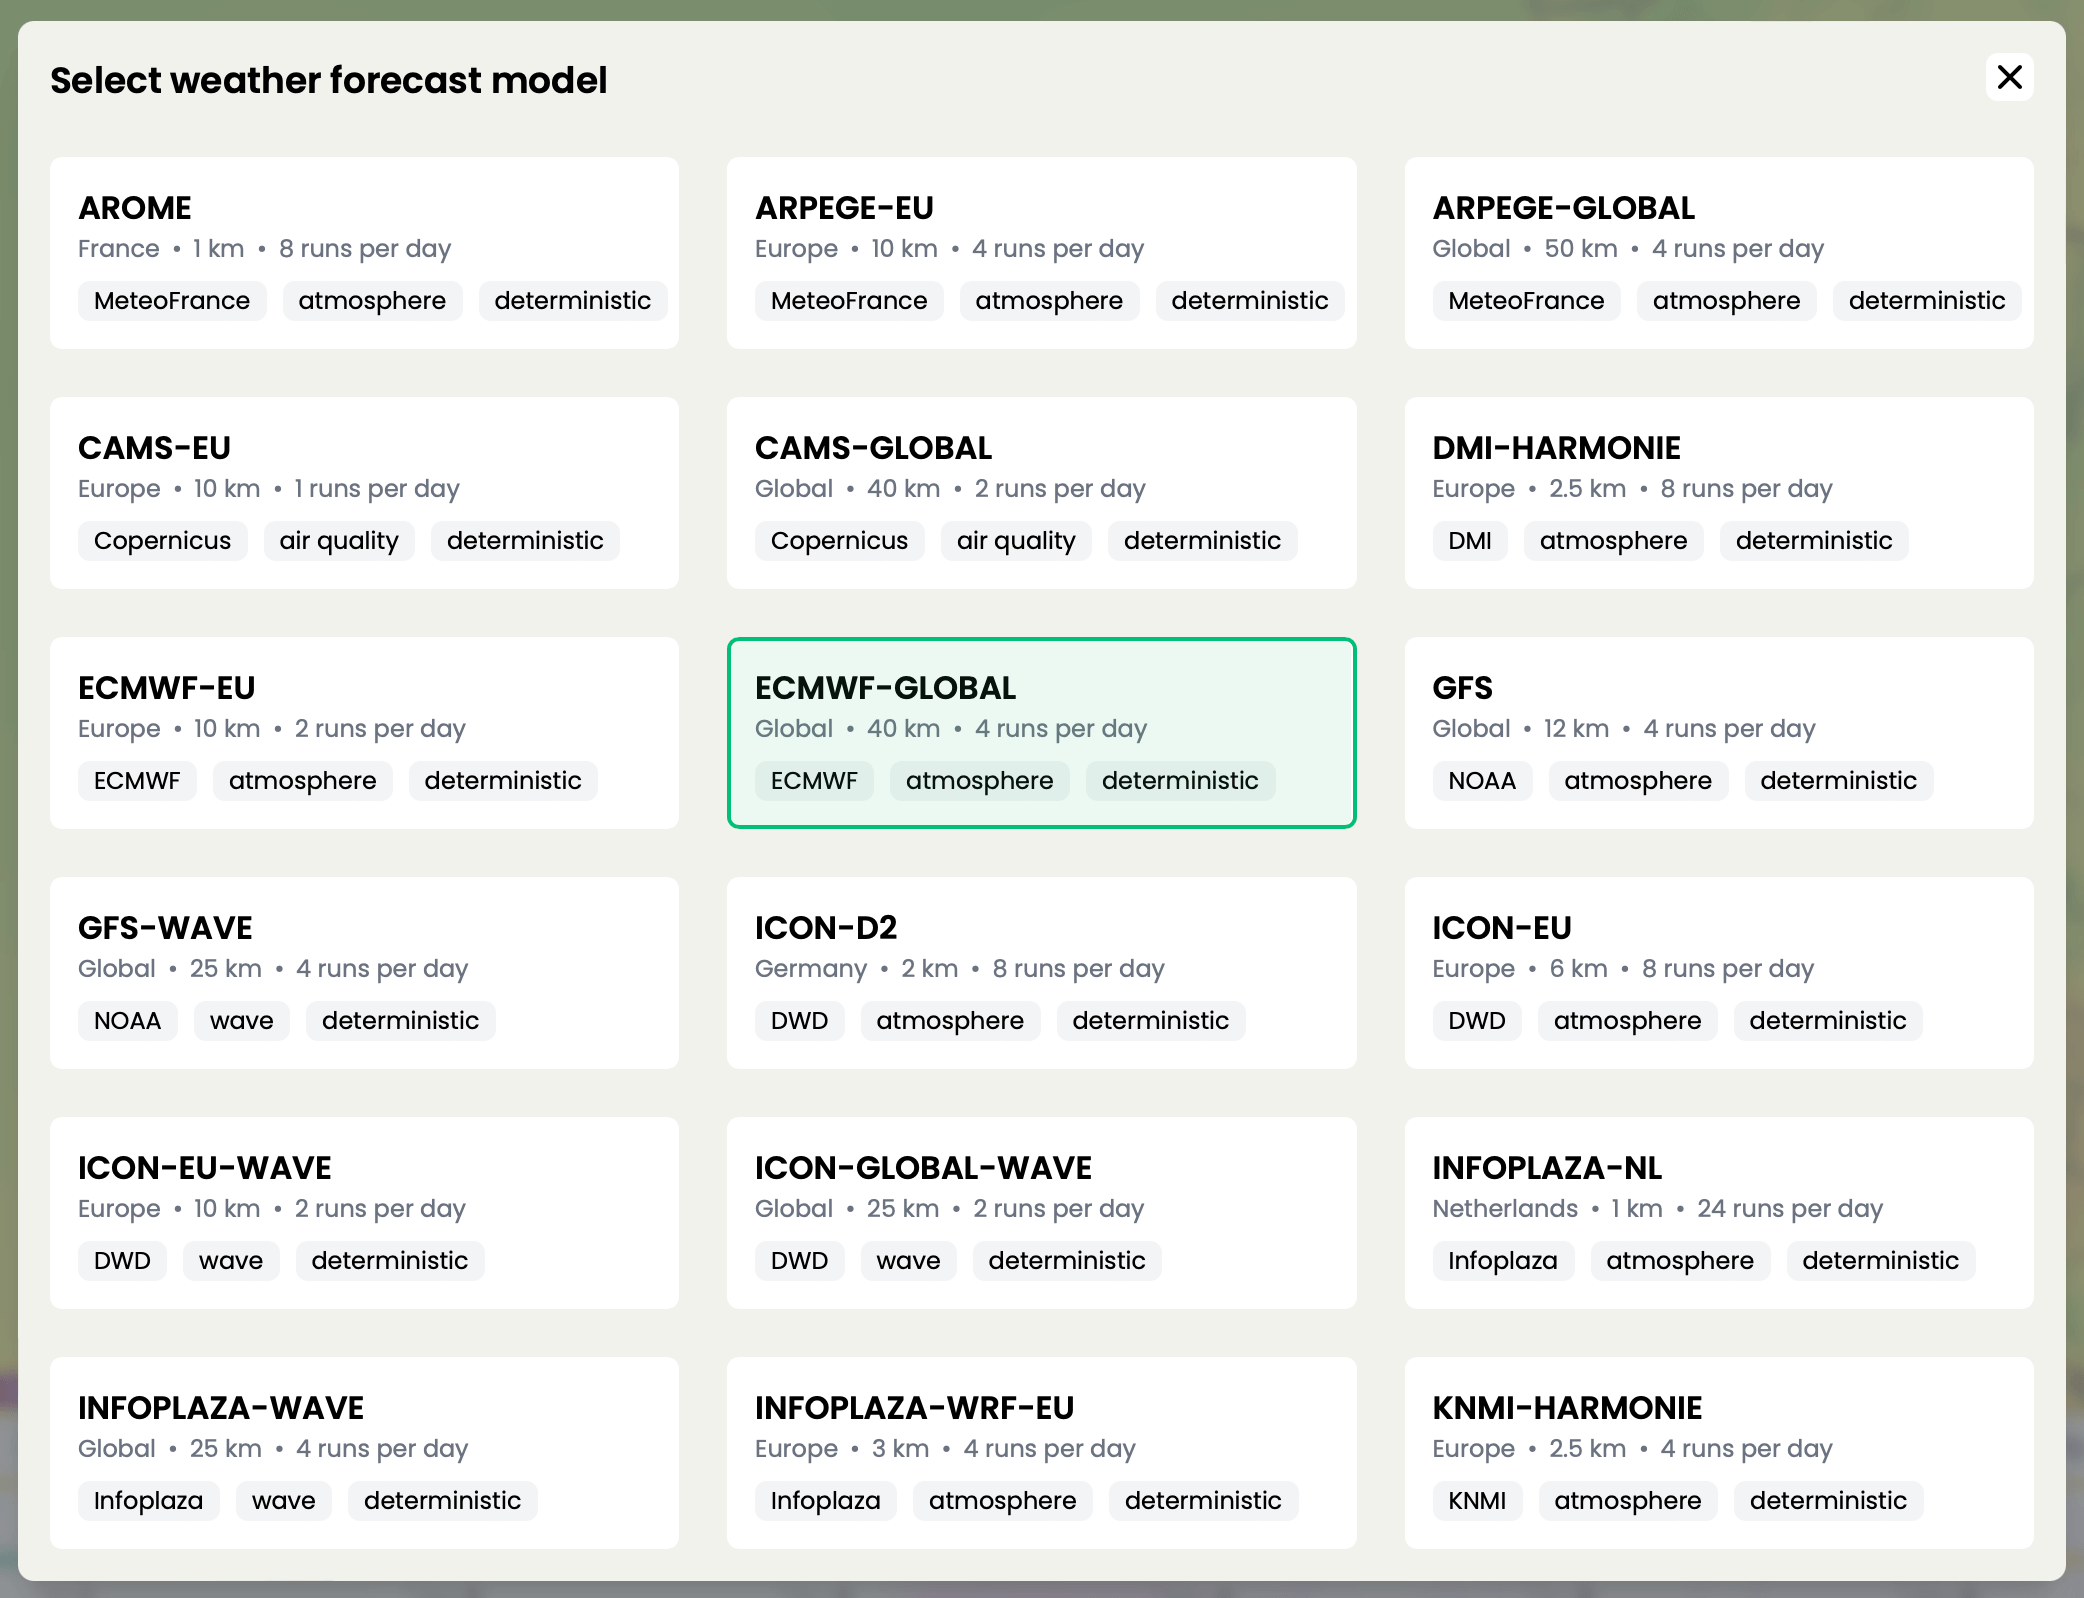Click the Copernicus tag under CAMS-GLOBAL

[840, 540]
